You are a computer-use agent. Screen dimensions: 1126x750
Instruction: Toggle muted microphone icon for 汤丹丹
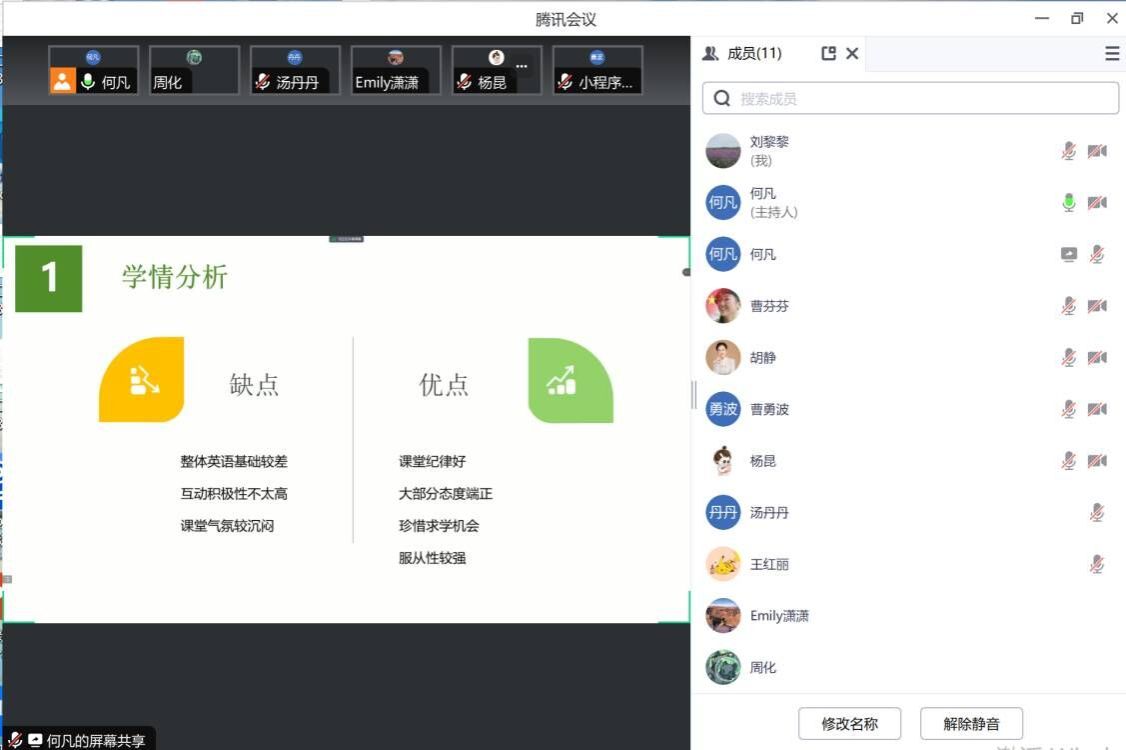1097,513
